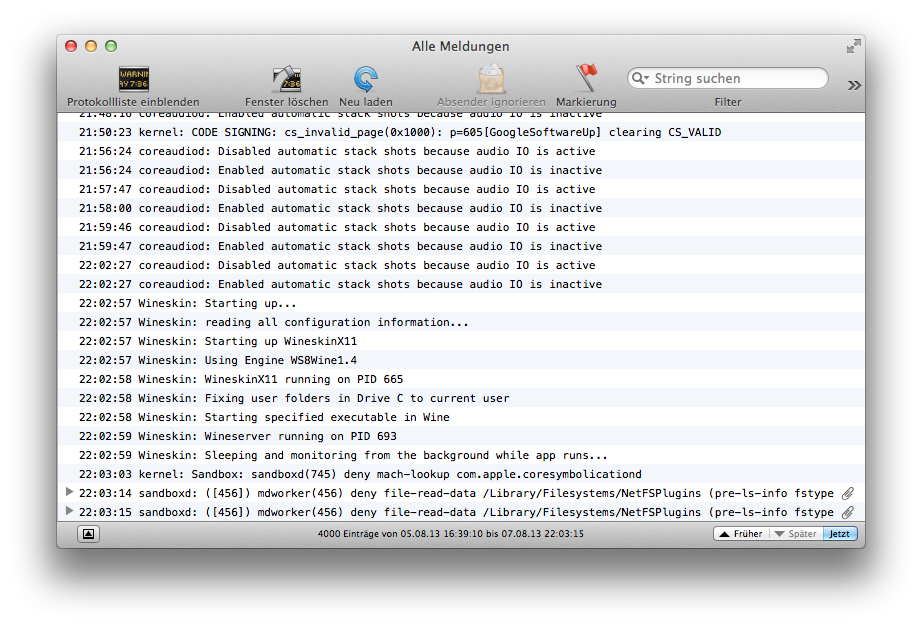922x627 pixels.
Task: Expand the 22:03:15 sandboxd log entry
Action: click(69, 511)
